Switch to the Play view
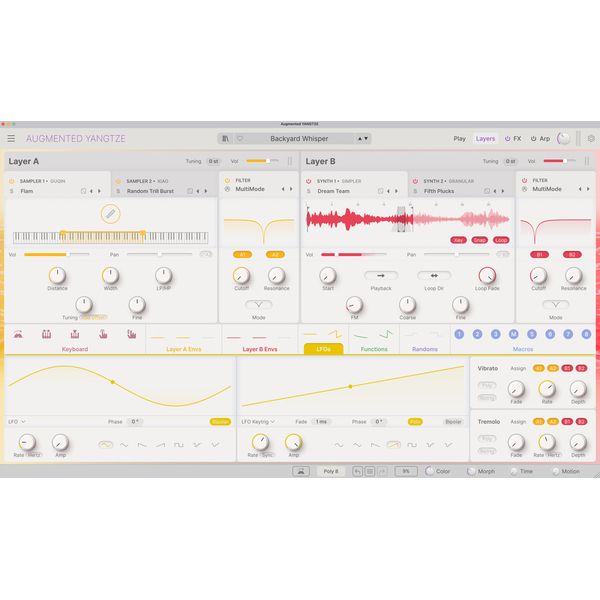The height and width of the screenshot is (600, 600). (460, 139)
